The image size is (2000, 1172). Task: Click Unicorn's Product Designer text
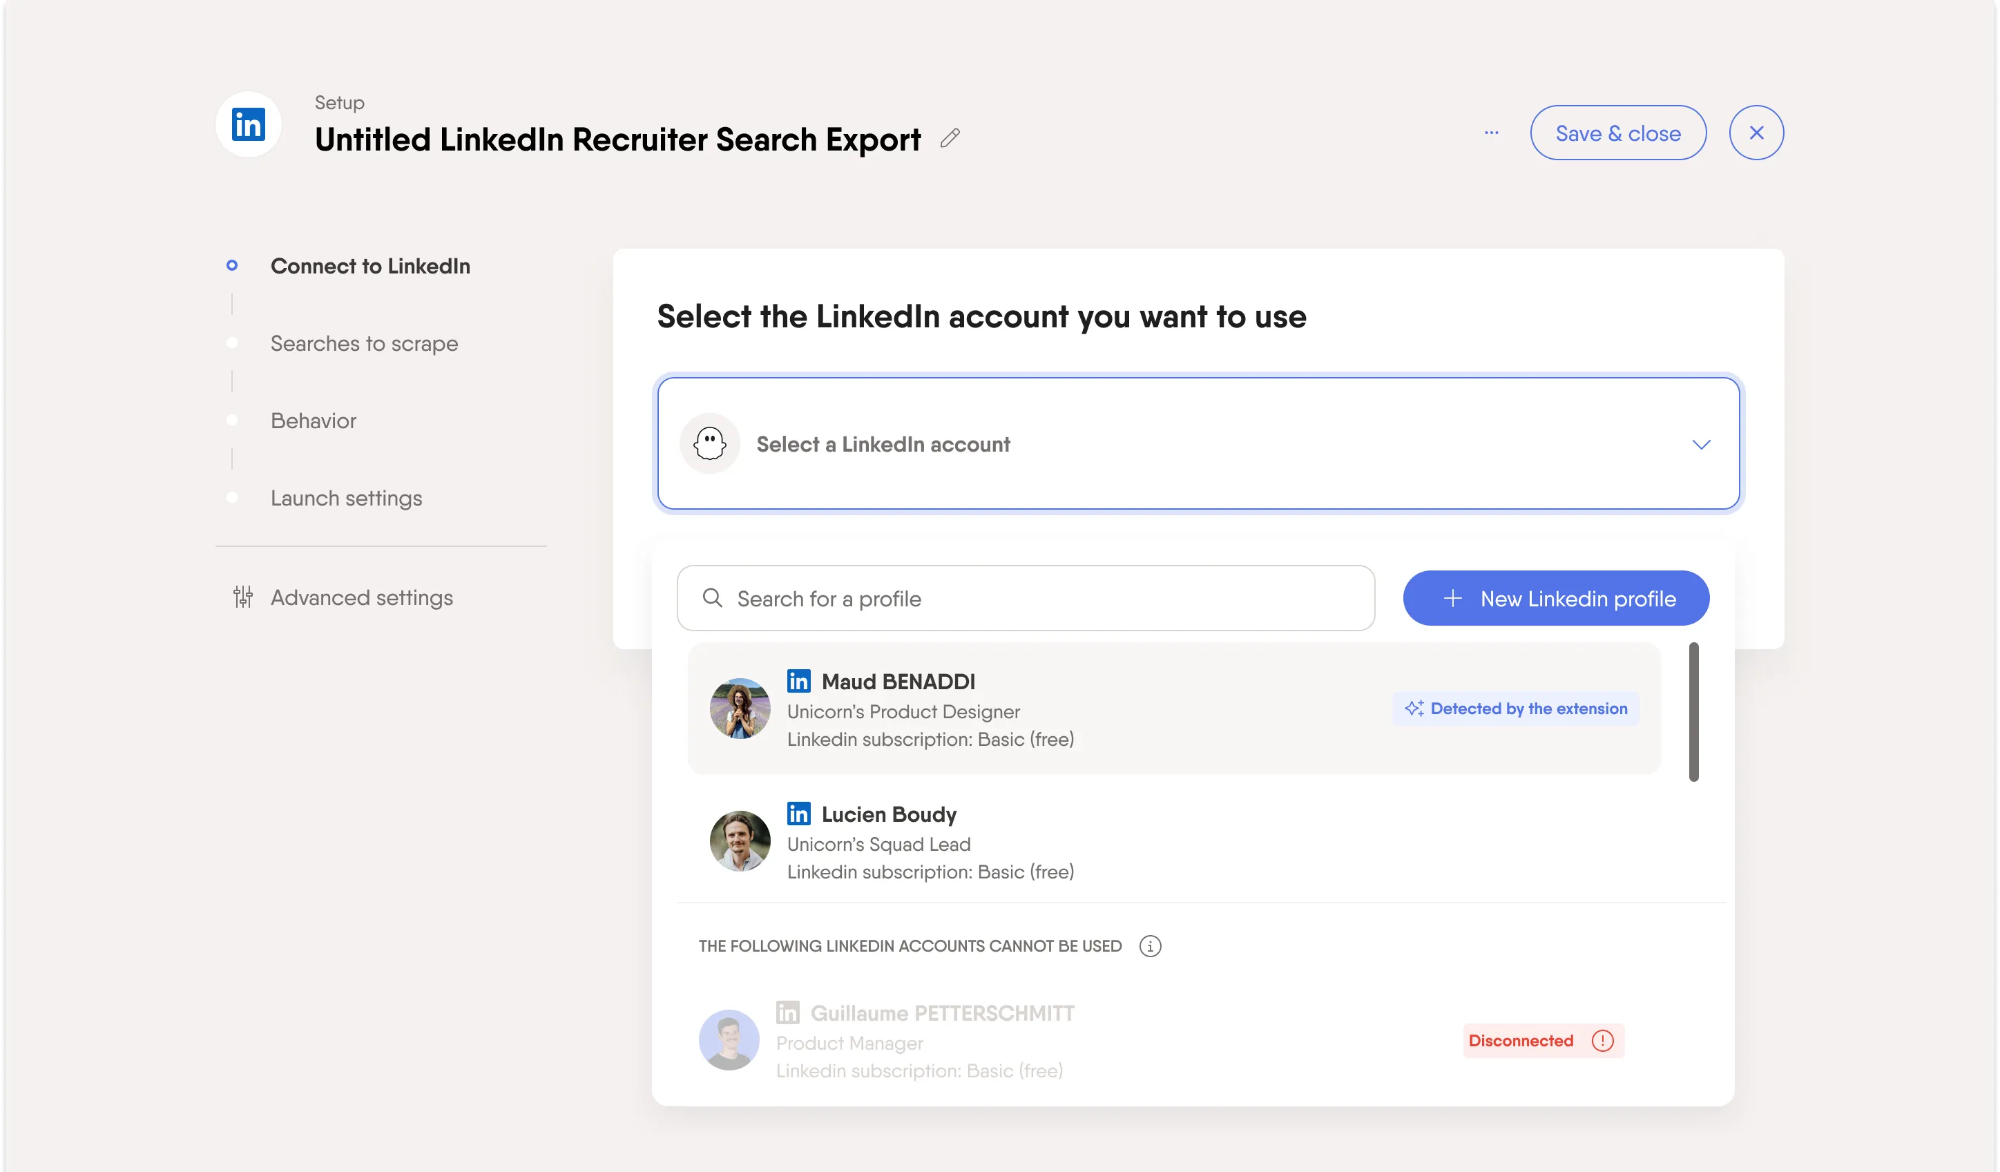pyautogui.click(x=903, y=711)
